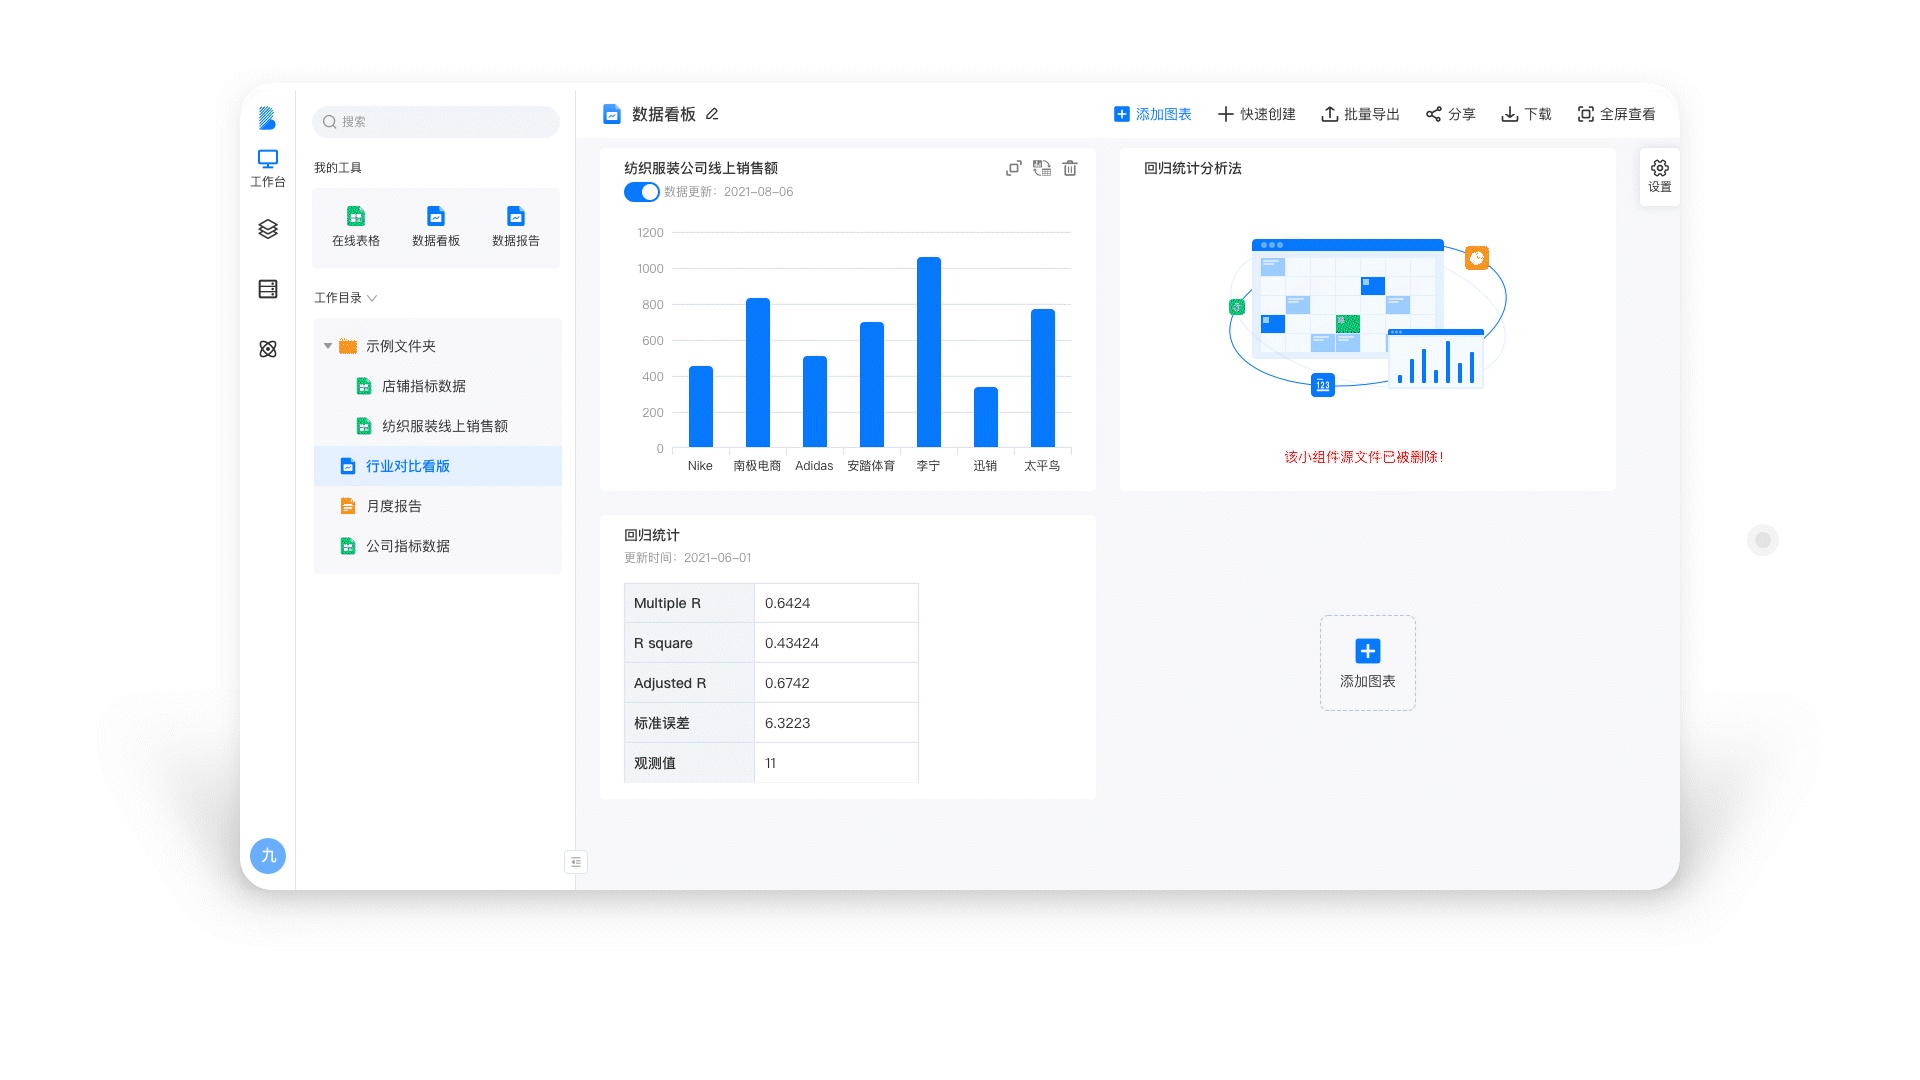Click the trash icon on sales chart
Screen dimensions: 1920x1080
[1070, 168]
